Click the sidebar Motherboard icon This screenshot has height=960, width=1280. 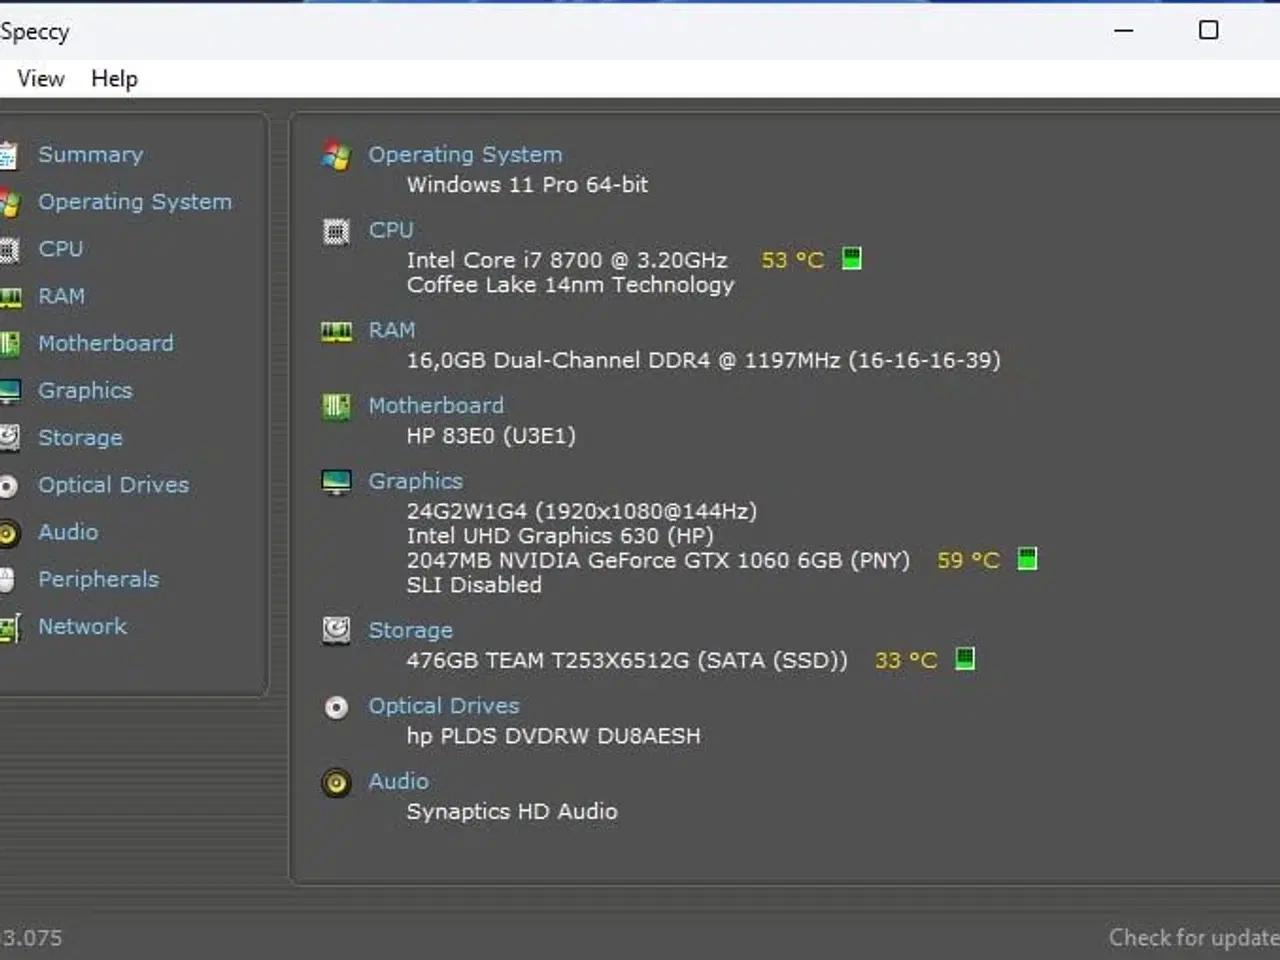10,344
